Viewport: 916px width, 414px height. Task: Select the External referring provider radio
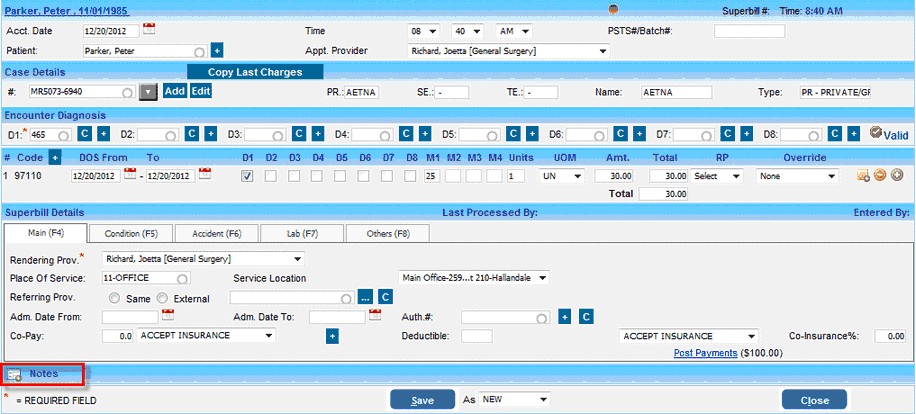pyautogui.click(x=161, y=297)
